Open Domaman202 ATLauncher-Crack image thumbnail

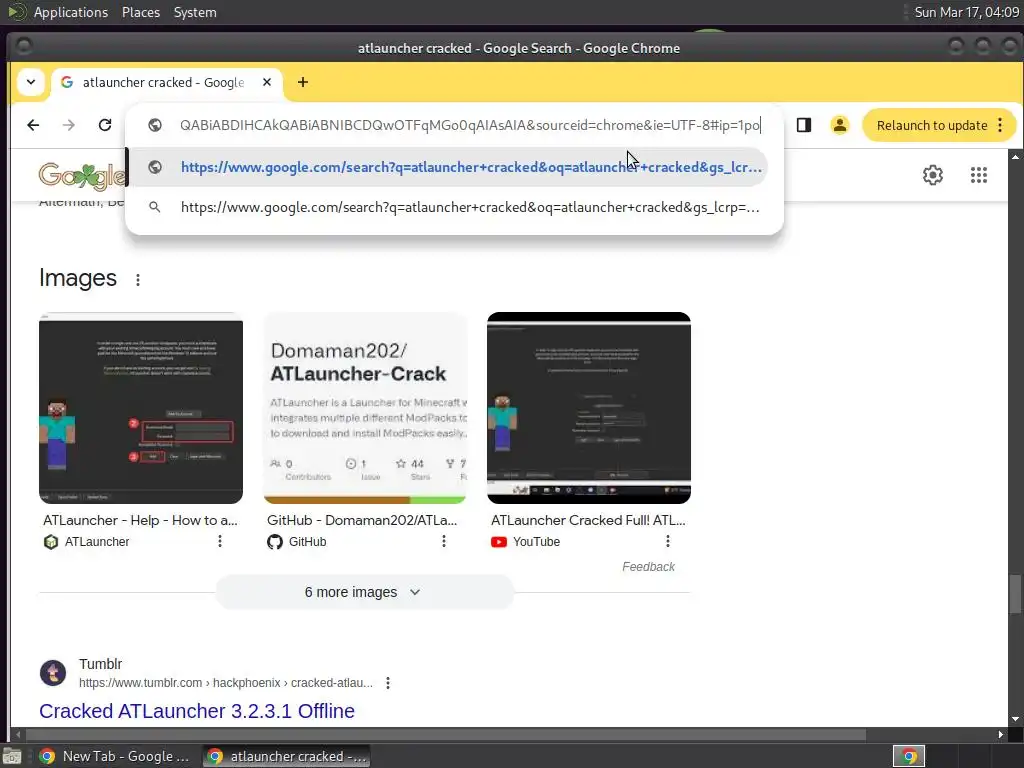365,408
